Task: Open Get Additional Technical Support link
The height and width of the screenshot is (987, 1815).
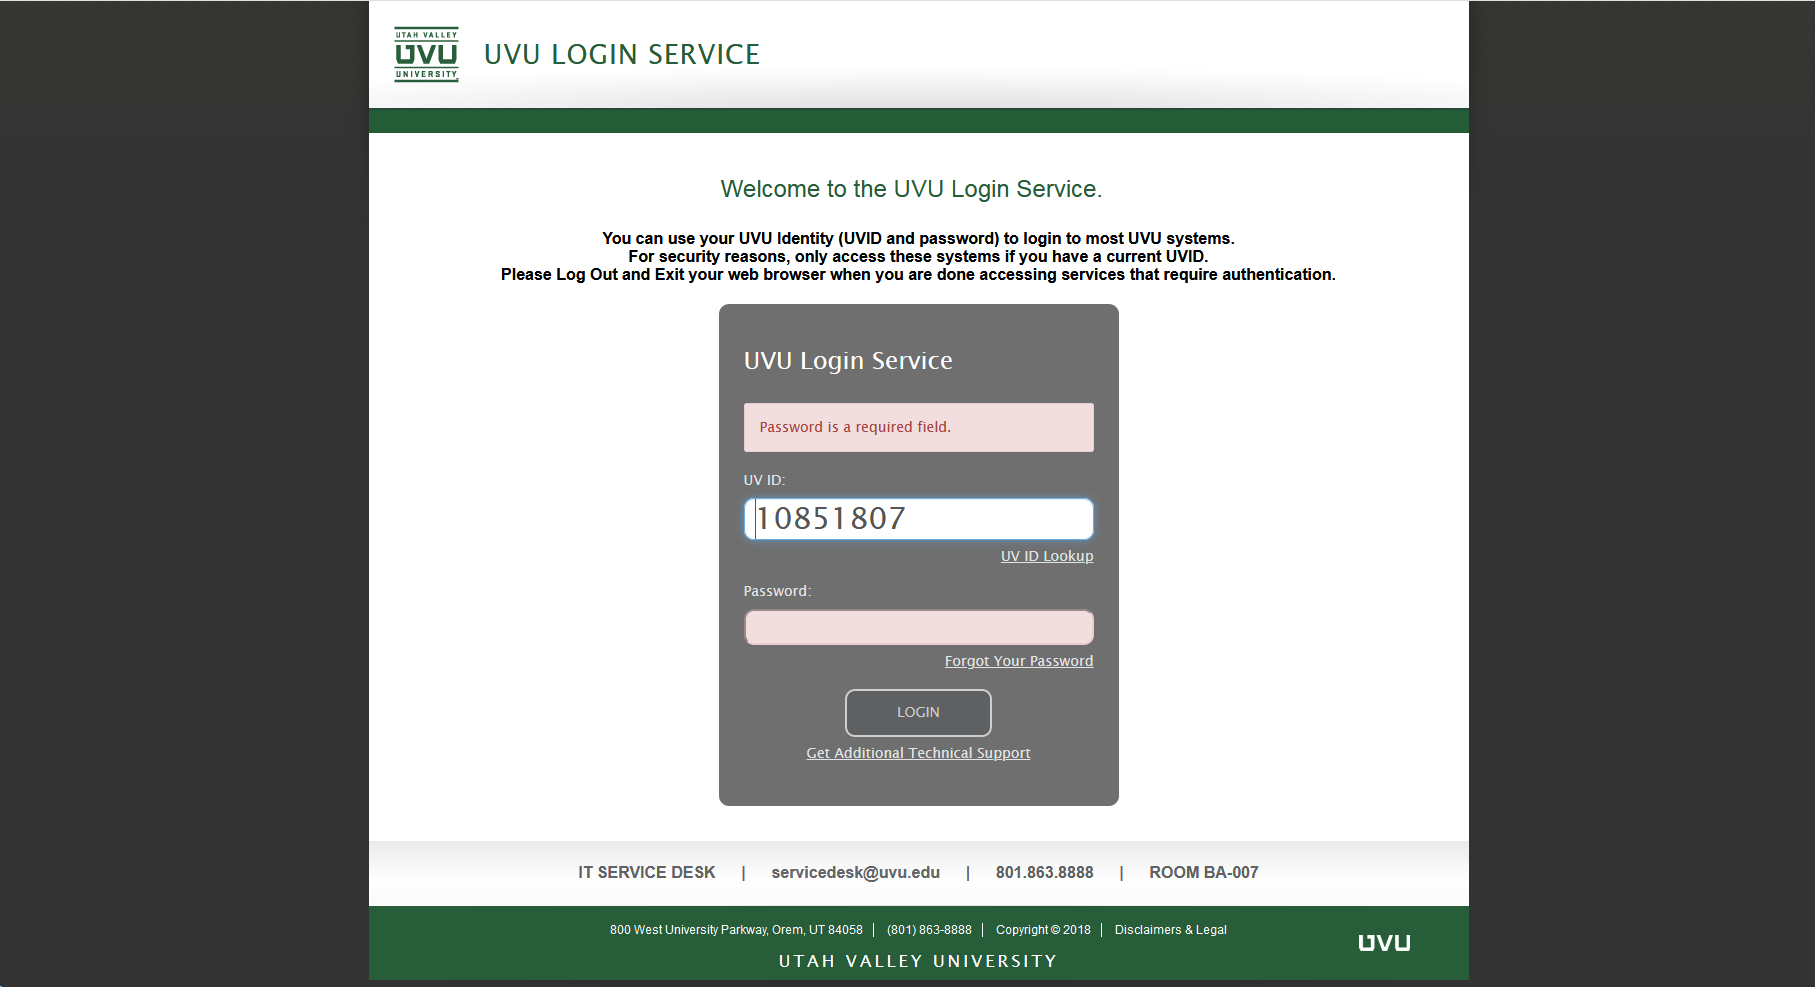Action: pyautogui.click(x=918, y=753)
